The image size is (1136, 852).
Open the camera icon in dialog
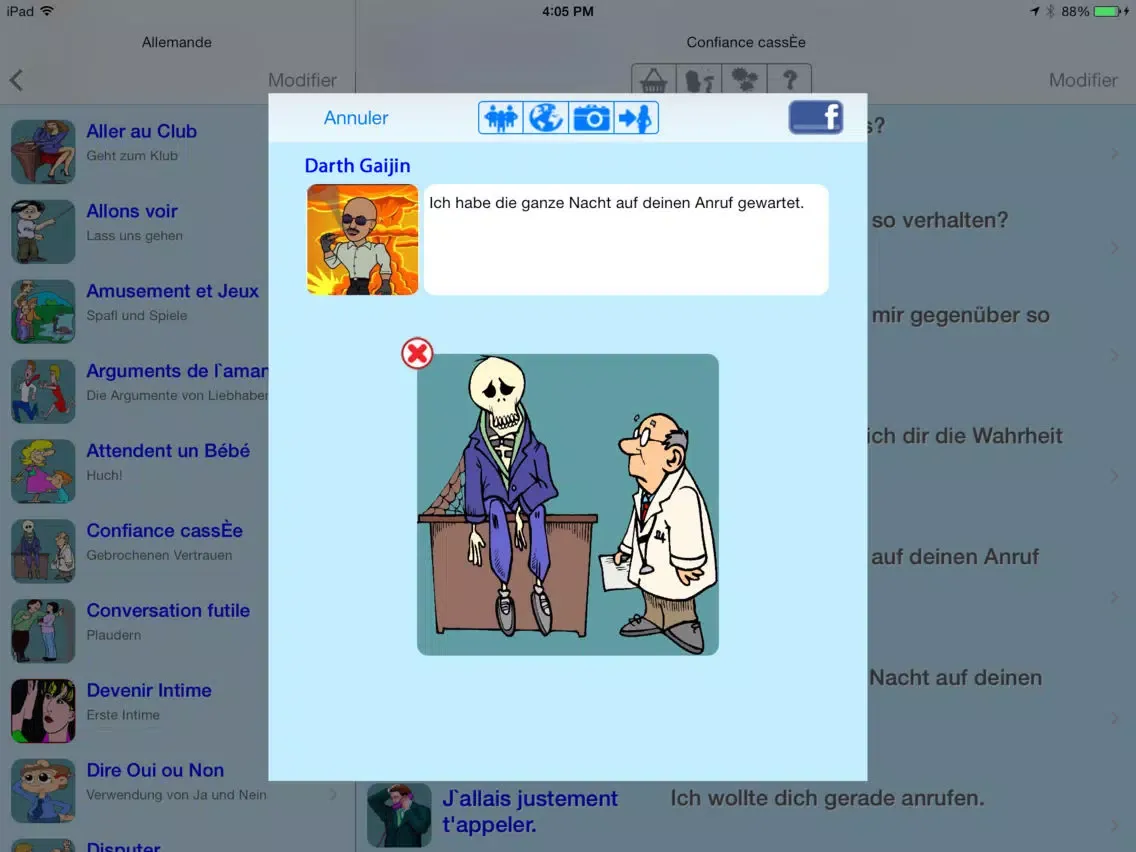pos(591,118)
